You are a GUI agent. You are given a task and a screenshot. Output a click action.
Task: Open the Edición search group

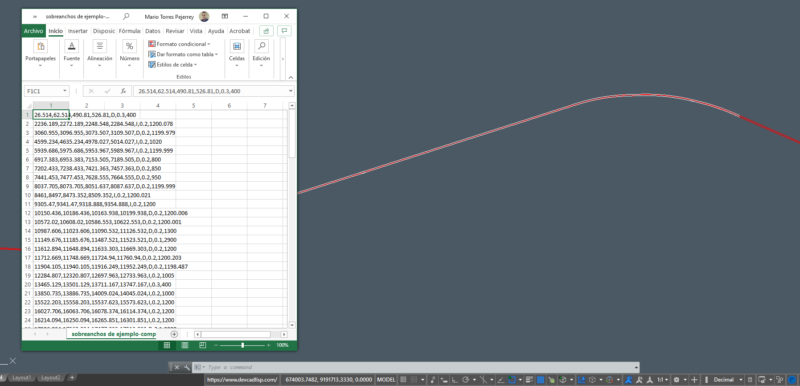point(261,53)
